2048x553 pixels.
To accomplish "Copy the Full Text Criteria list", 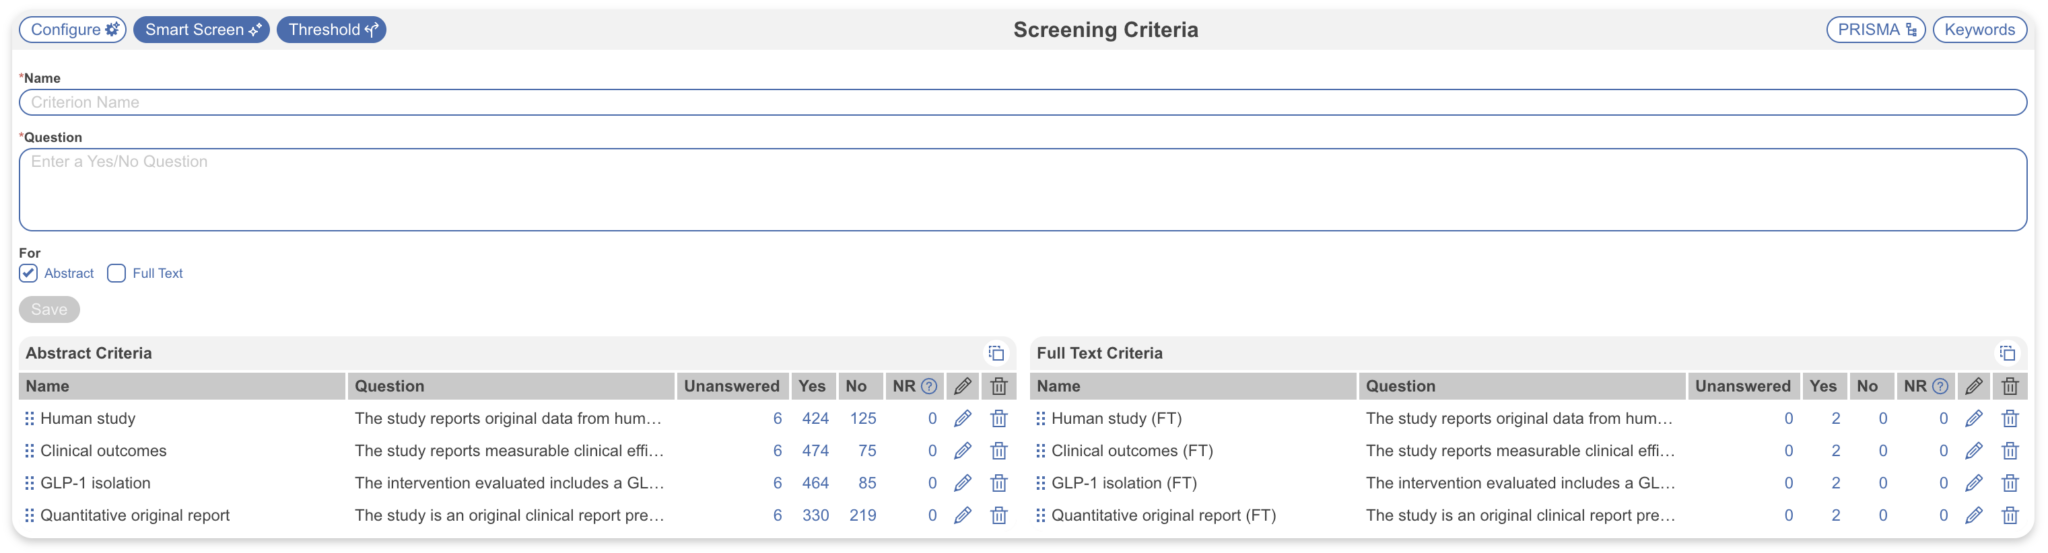I will (x=2007, y=353).
